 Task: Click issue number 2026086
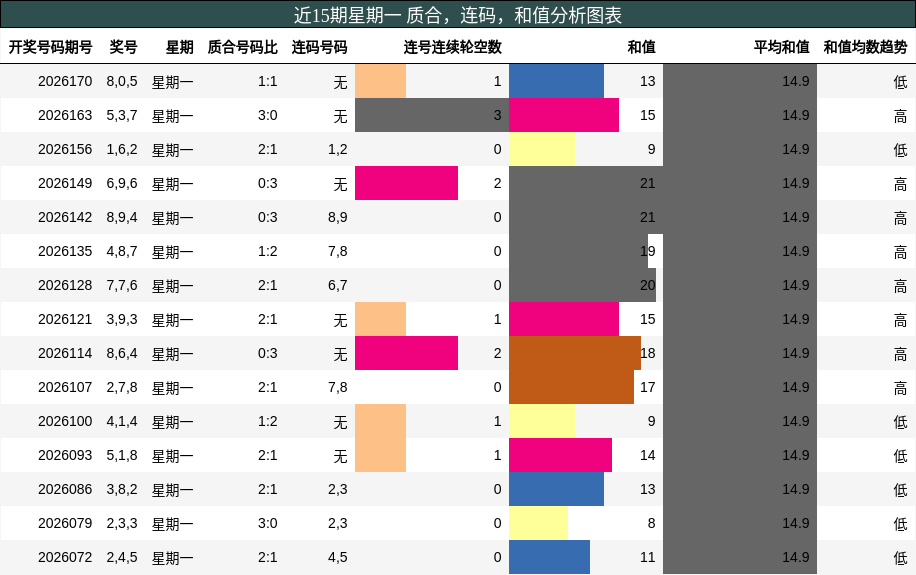65,489
